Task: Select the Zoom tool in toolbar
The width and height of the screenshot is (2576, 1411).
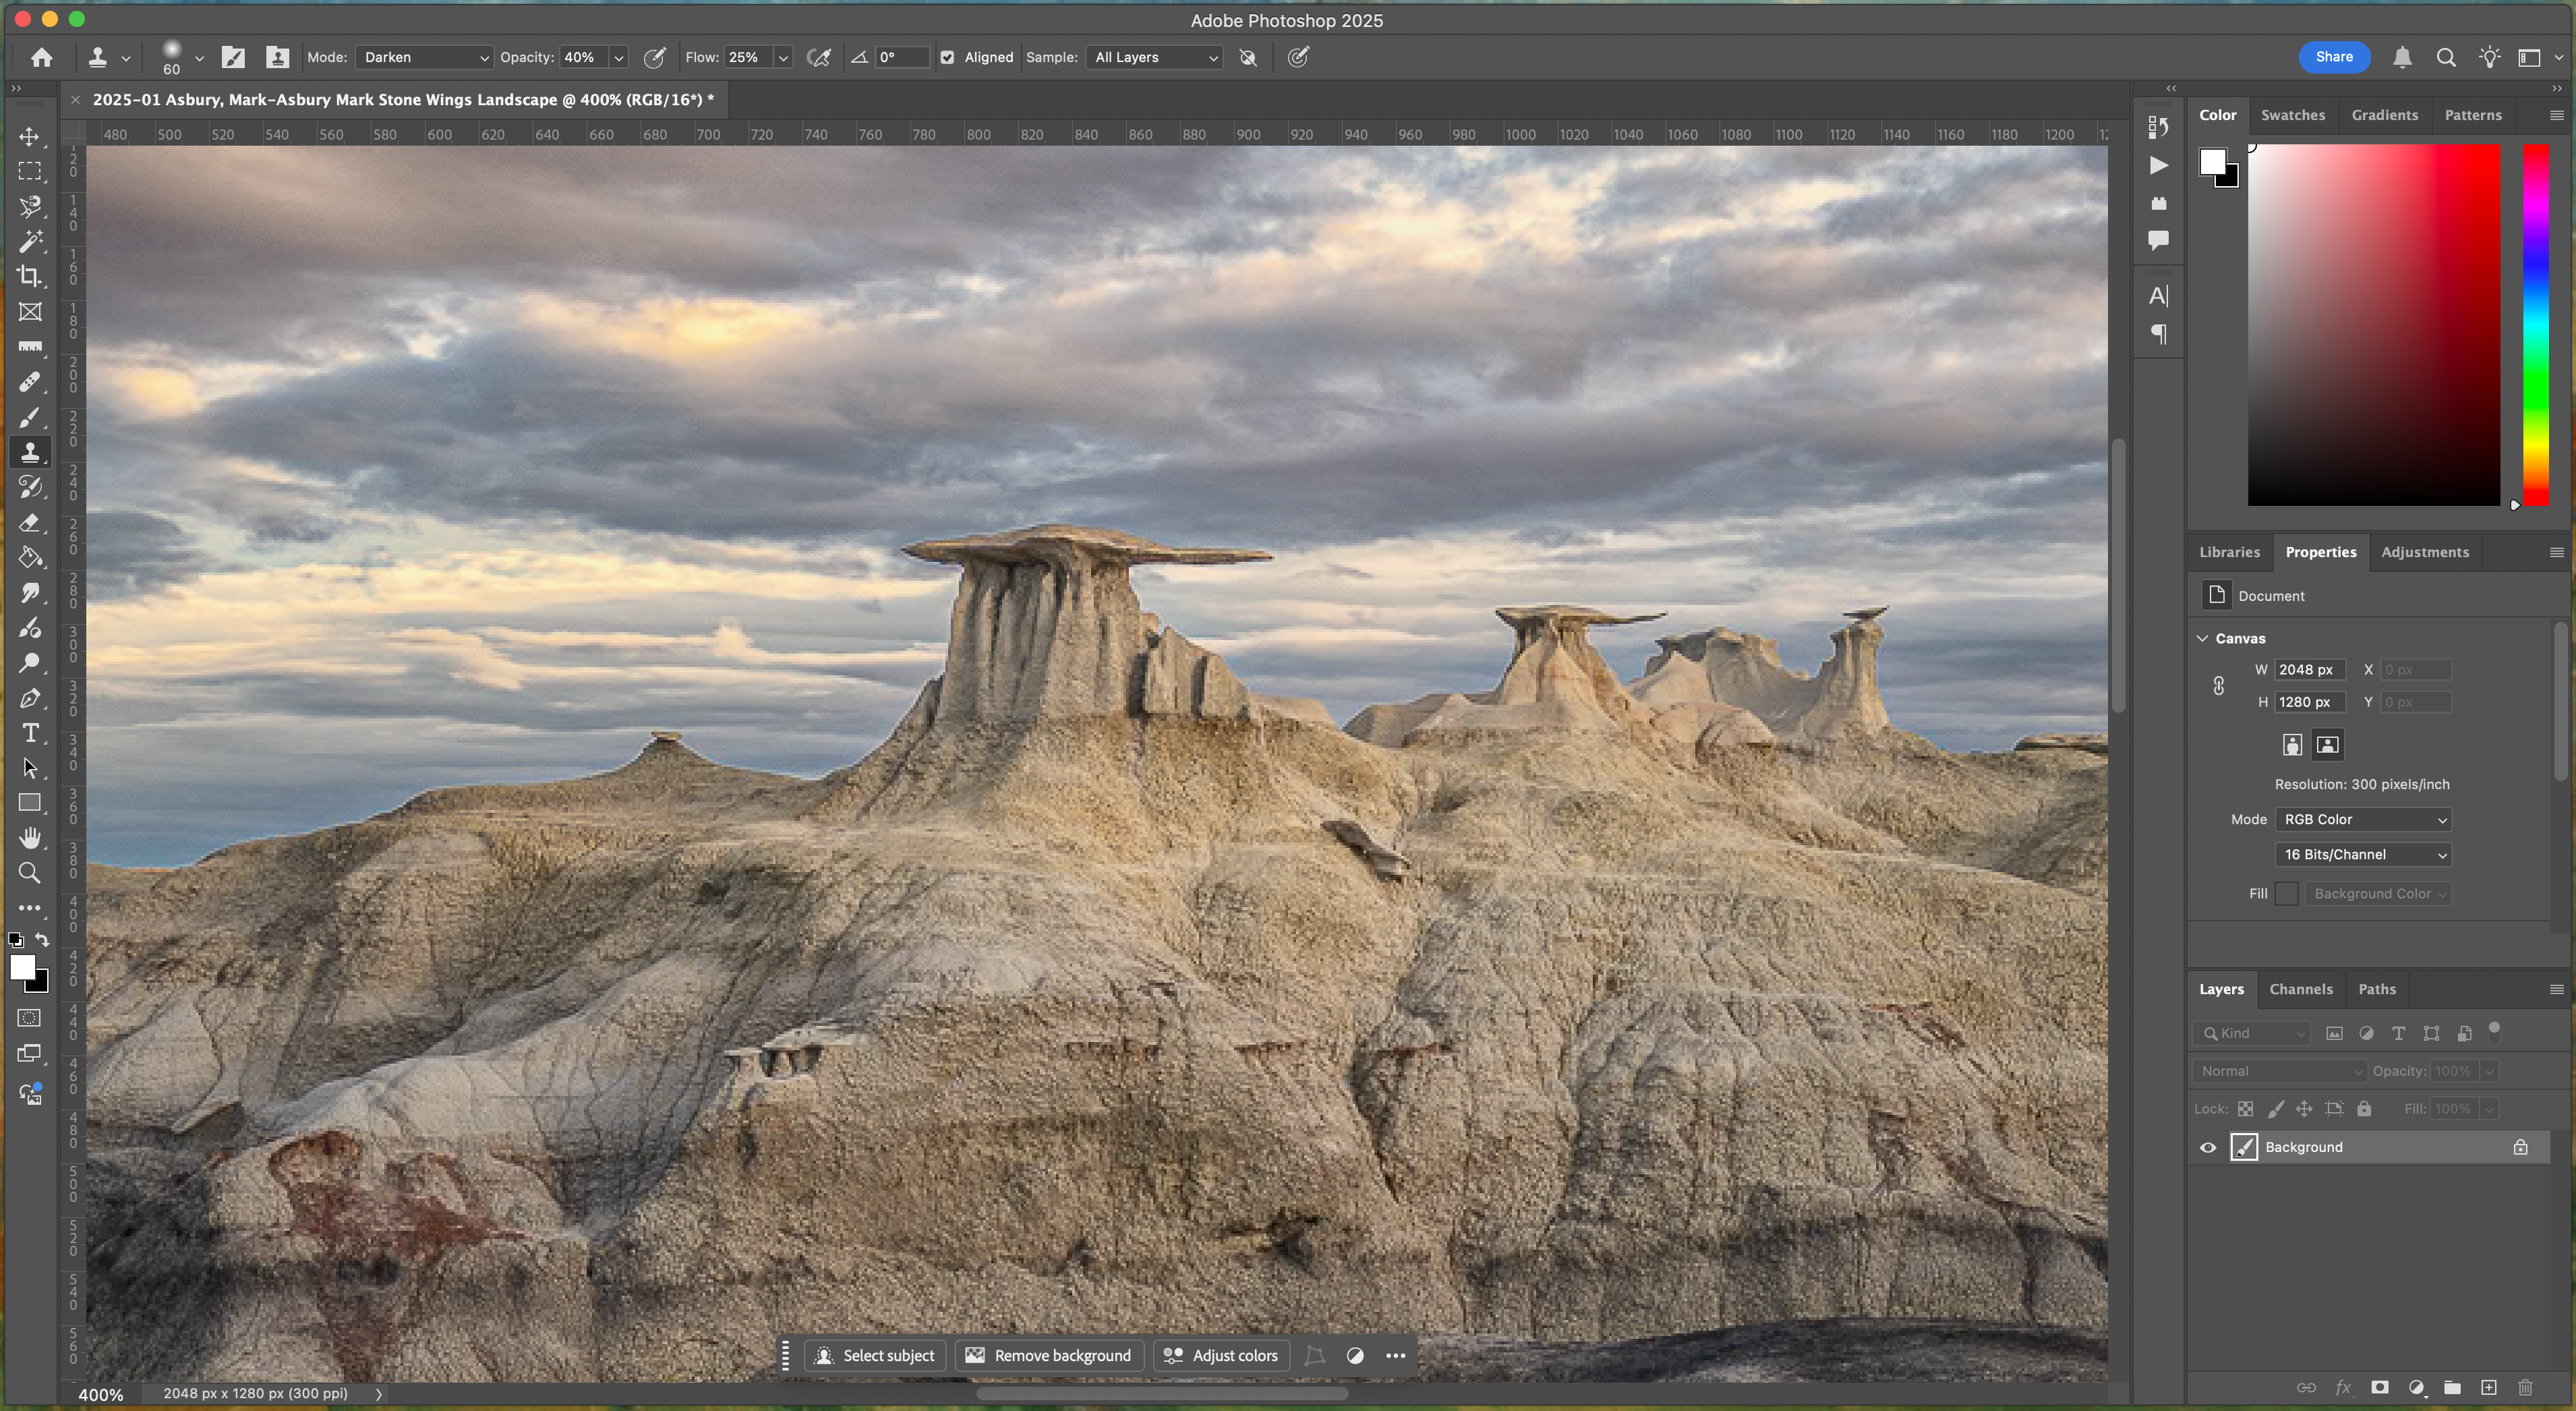Action: [x=30, y=873]
